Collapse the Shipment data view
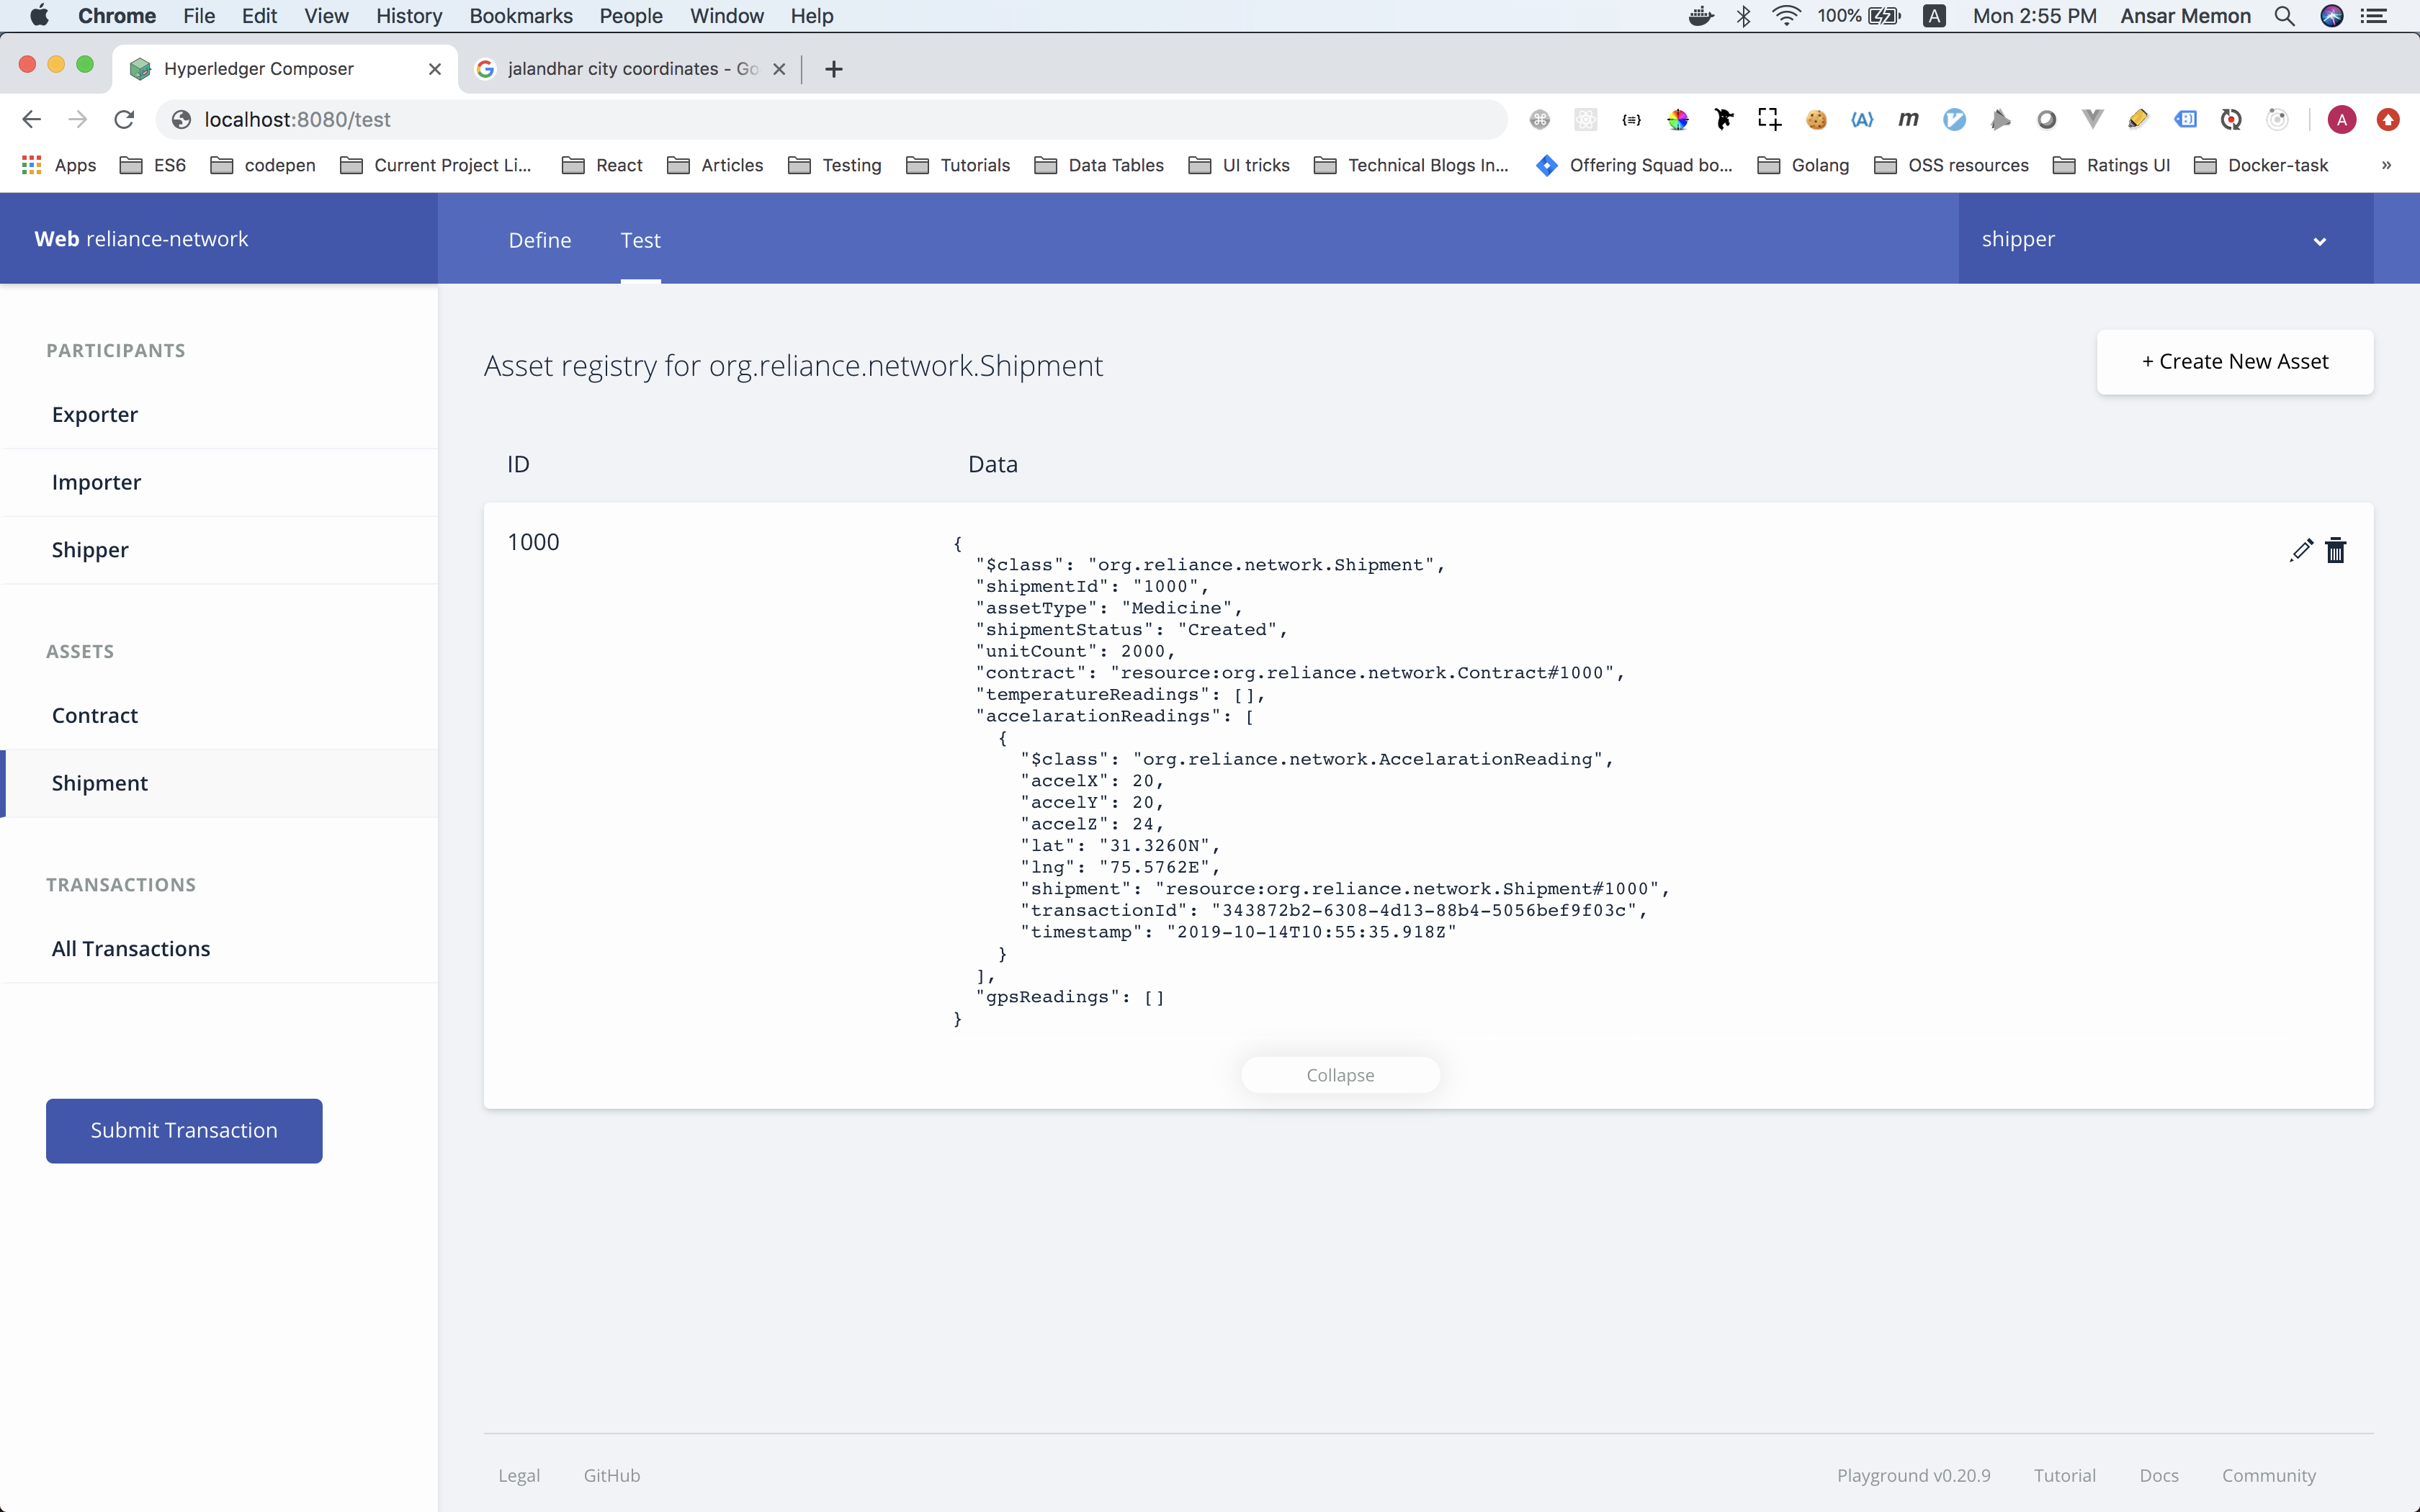2420x1512 pixels. [1341, 1074]
